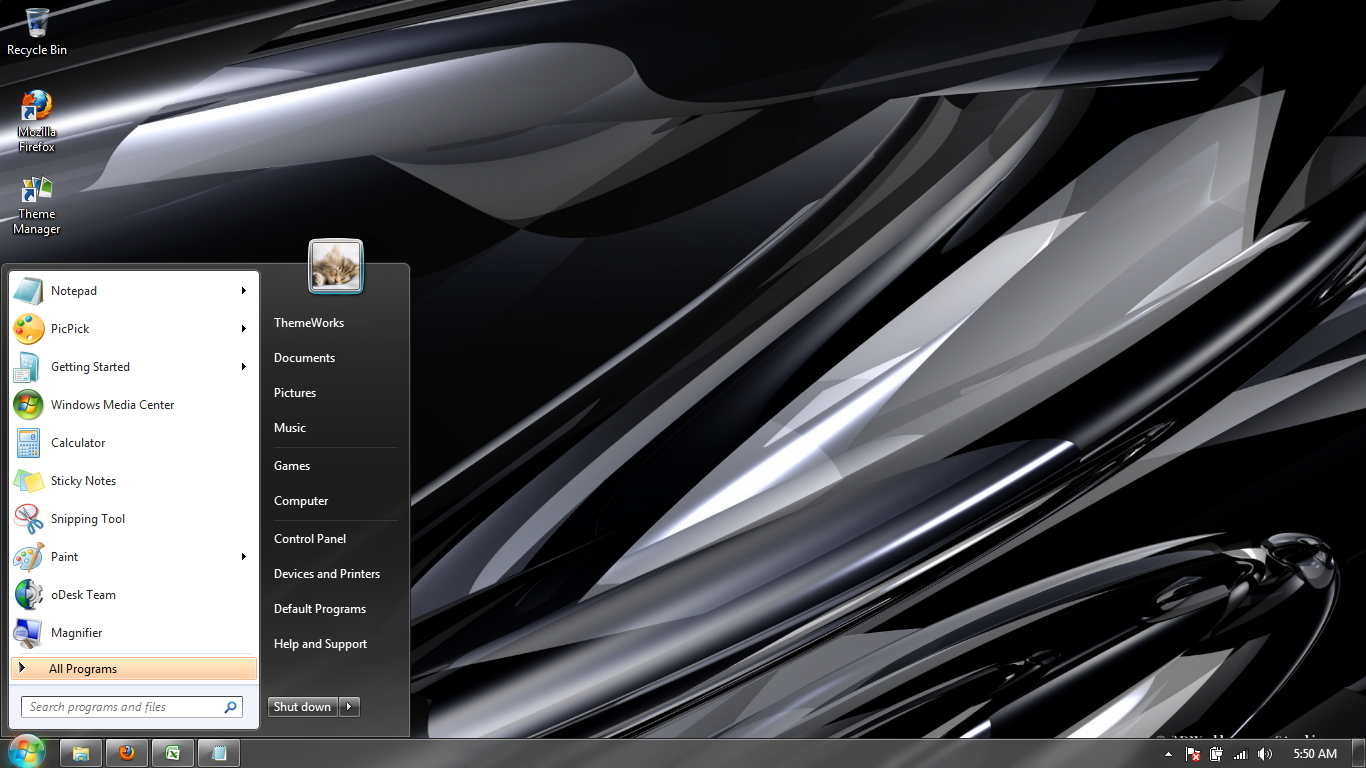This screenshot has height=768, width=1366.
Task: Open Games from the Start menu
Action: [x=292, y=466]
